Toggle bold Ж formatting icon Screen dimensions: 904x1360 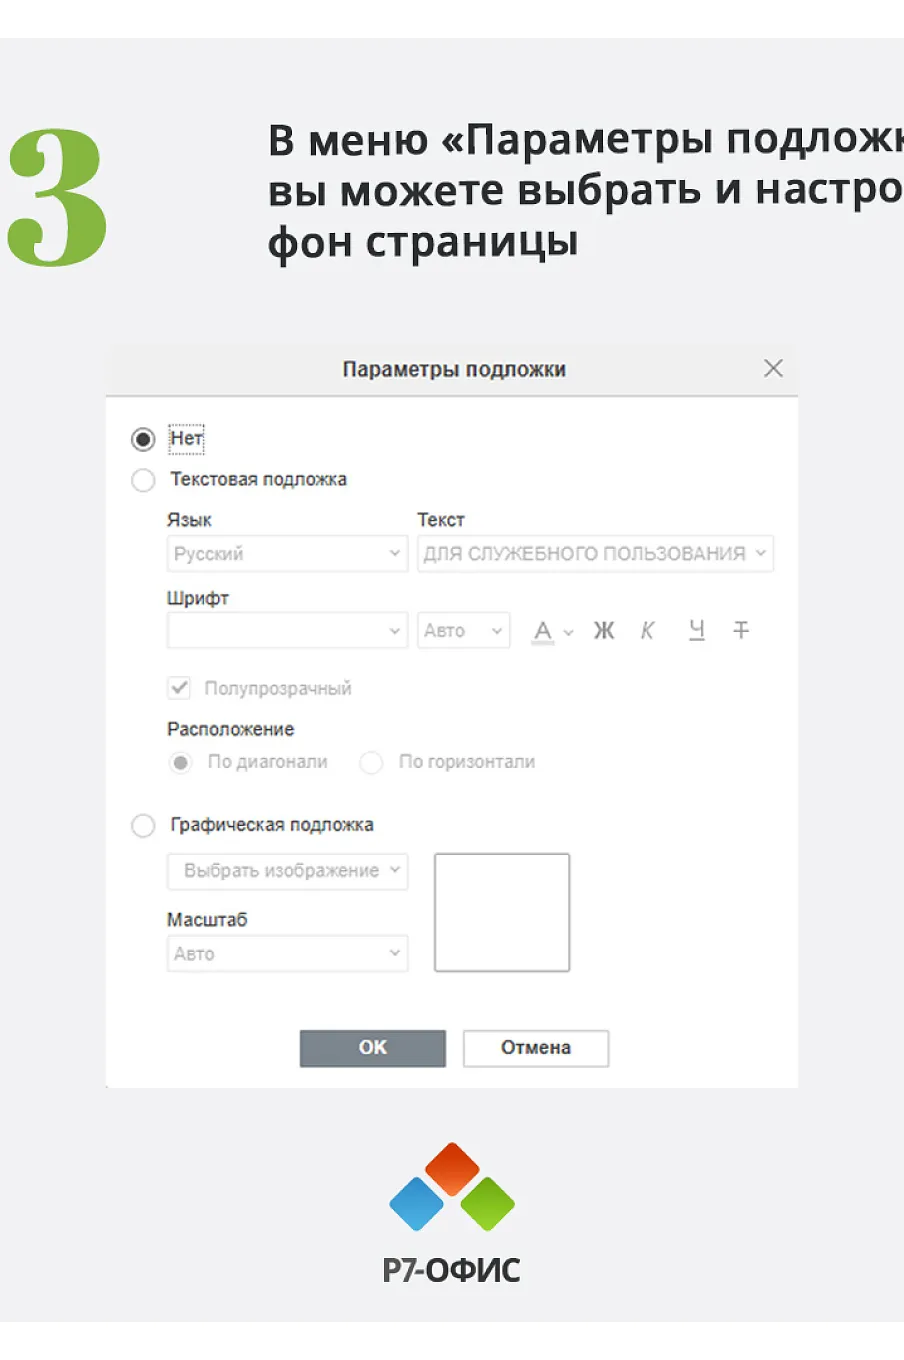[603, 630]
